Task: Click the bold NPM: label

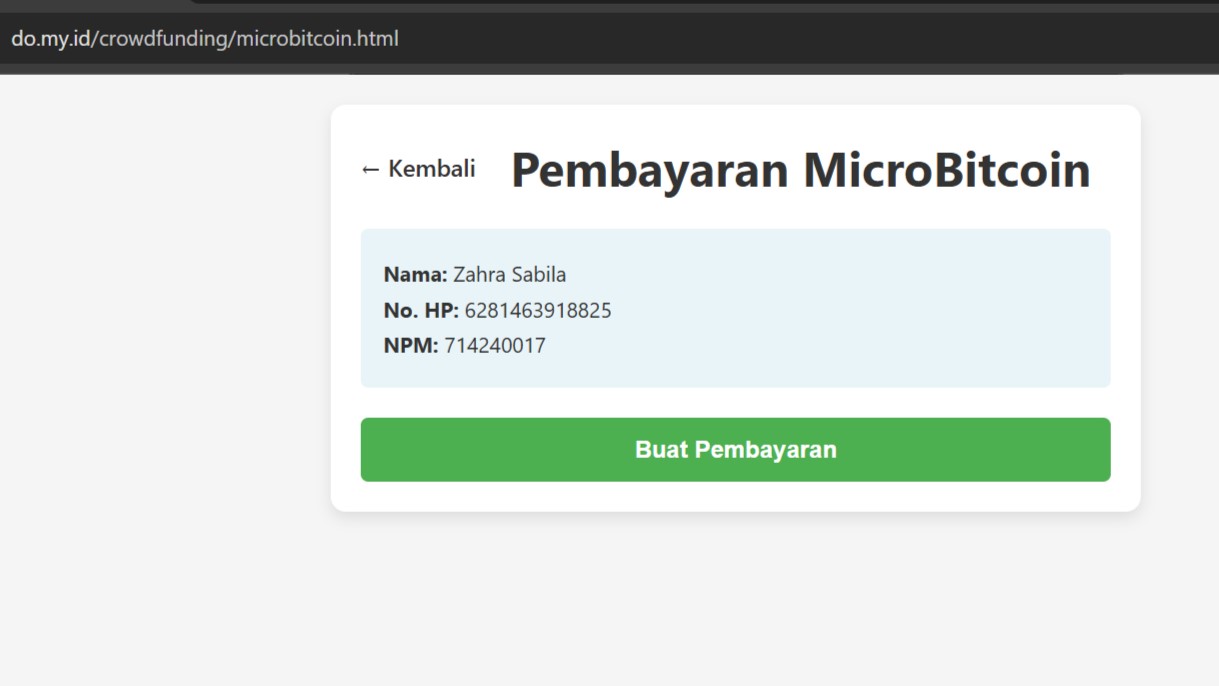Action: 411,346
